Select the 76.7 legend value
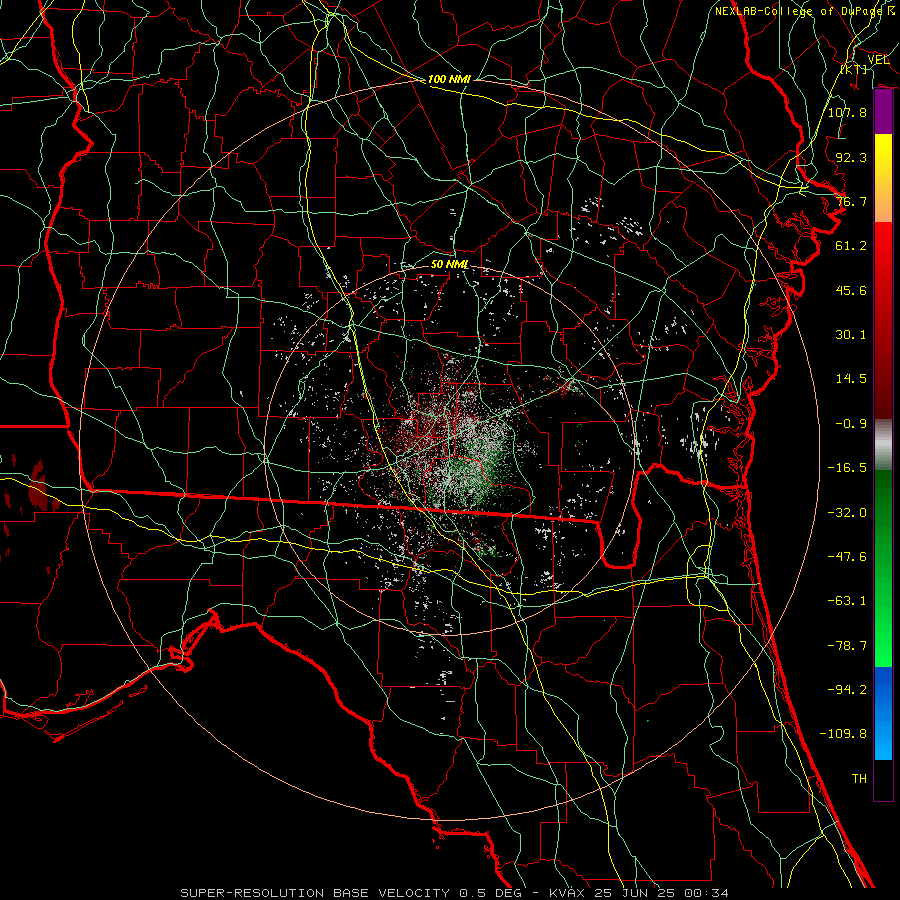 [851, 201]
